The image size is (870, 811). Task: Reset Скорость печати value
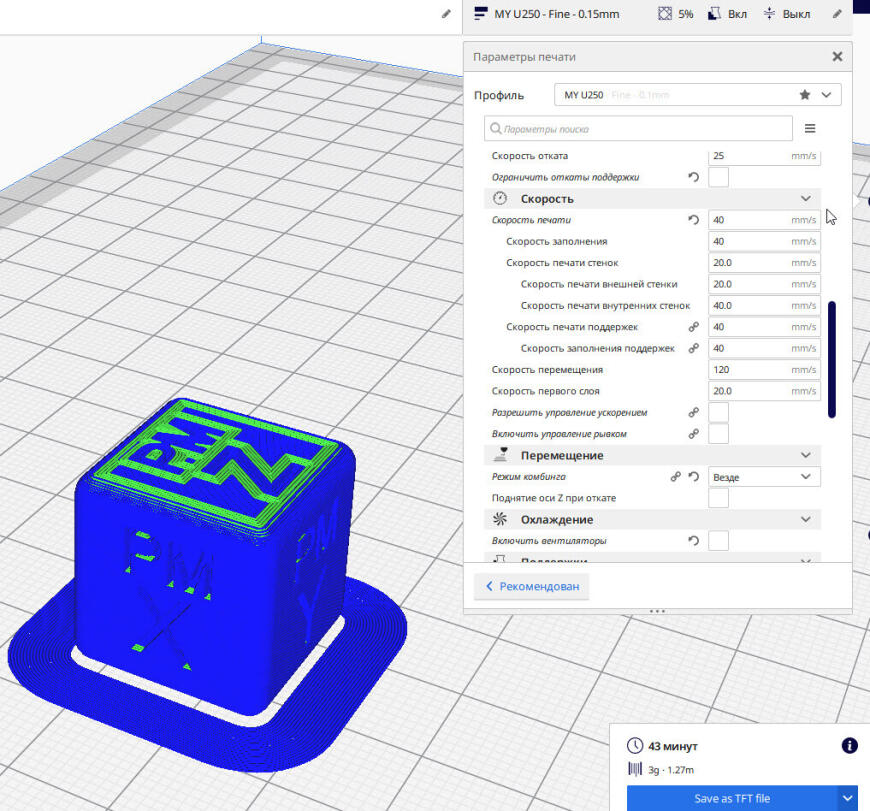694,220
